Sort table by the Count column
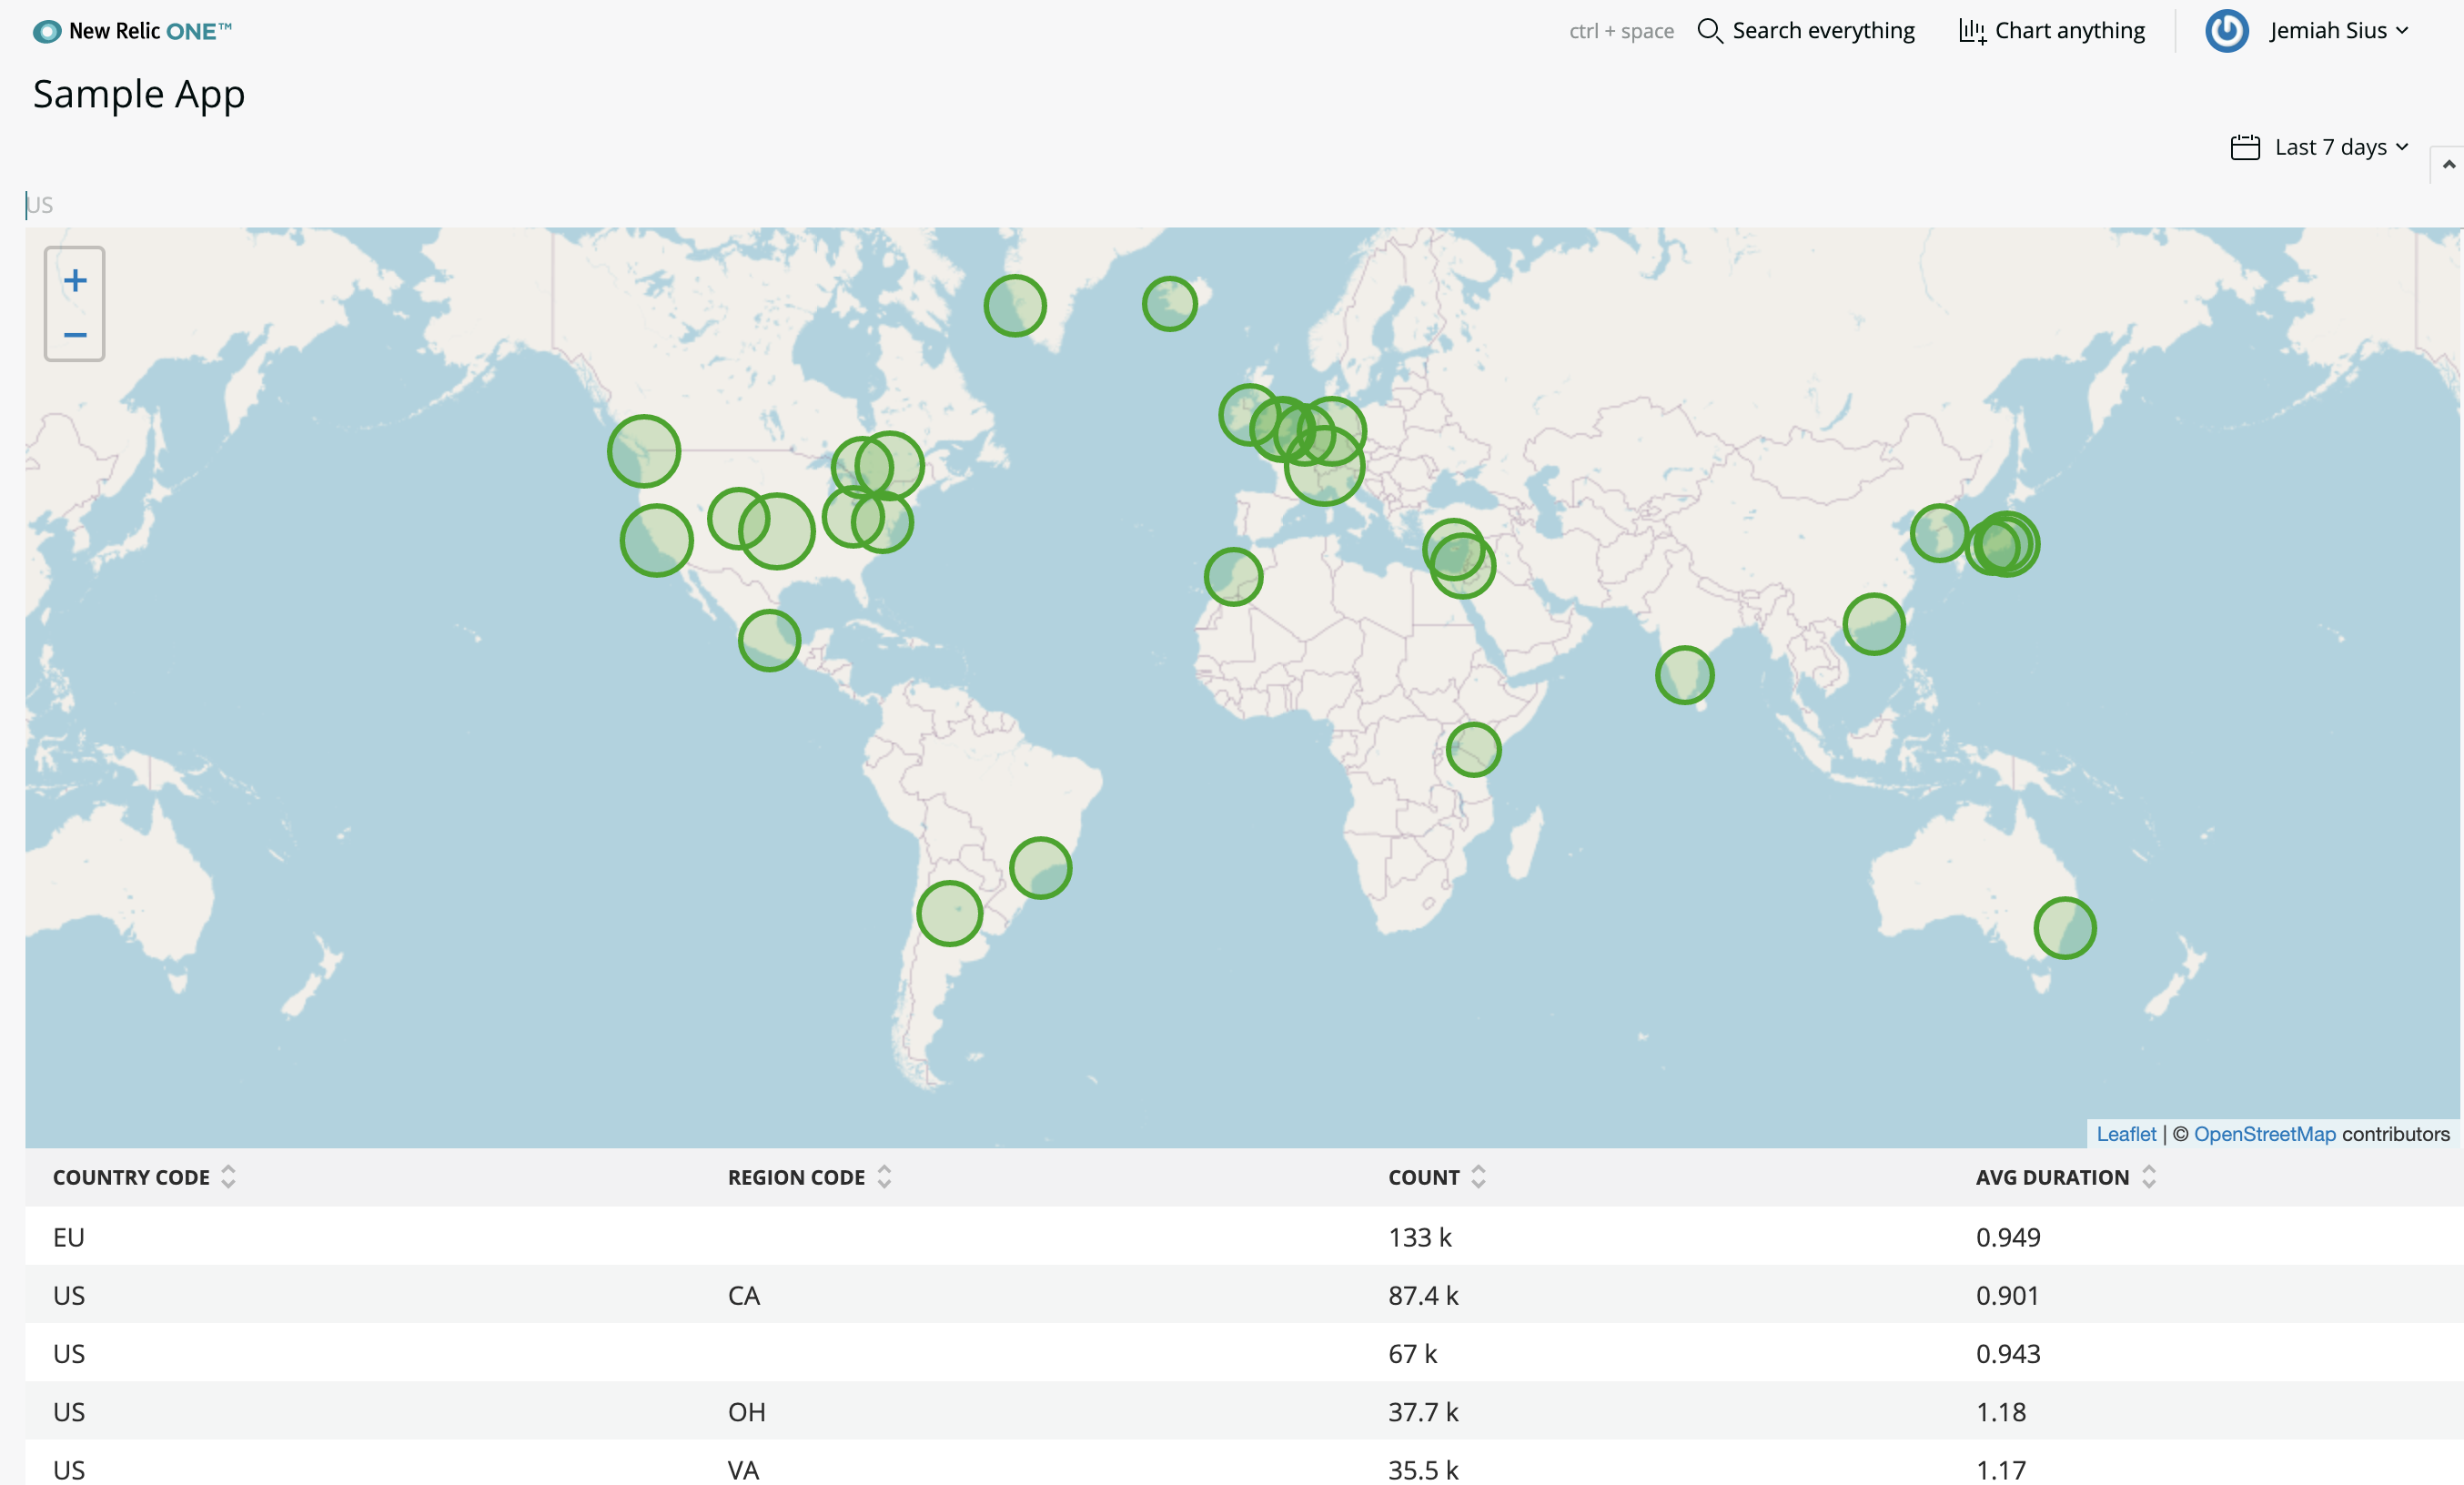The height and width of the screenshot is (1485, 2464). (1424, 1177)
